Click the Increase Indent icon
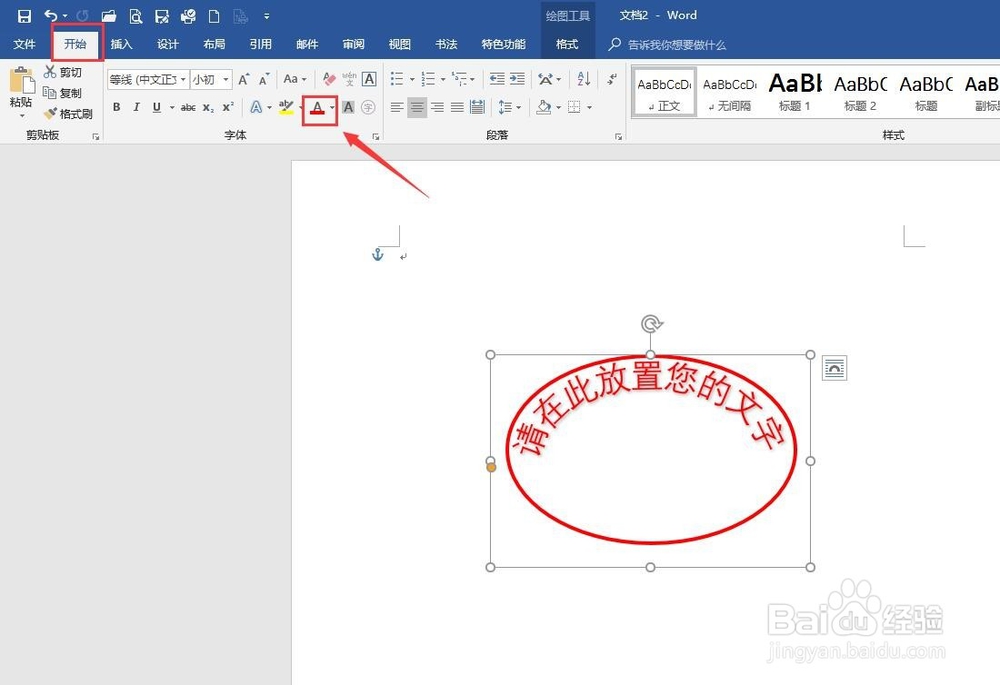 [x=518, y=79]
